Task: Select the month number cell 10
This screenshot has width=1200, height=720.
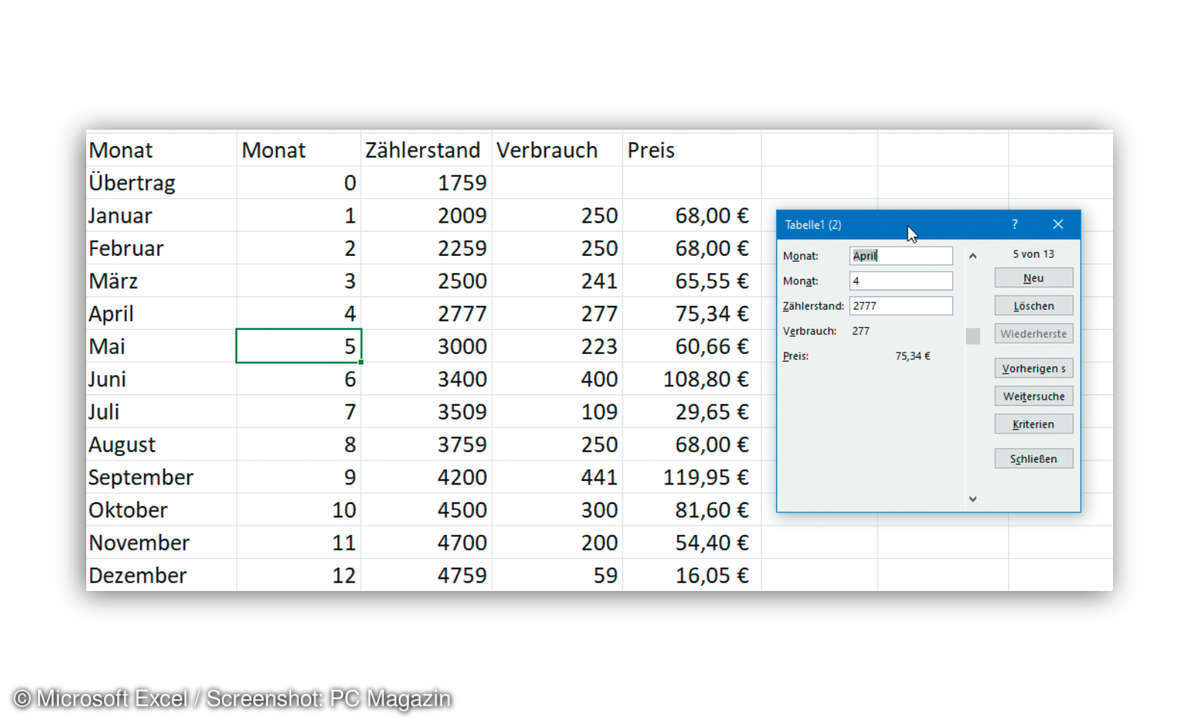Action: tap(299, 510)
